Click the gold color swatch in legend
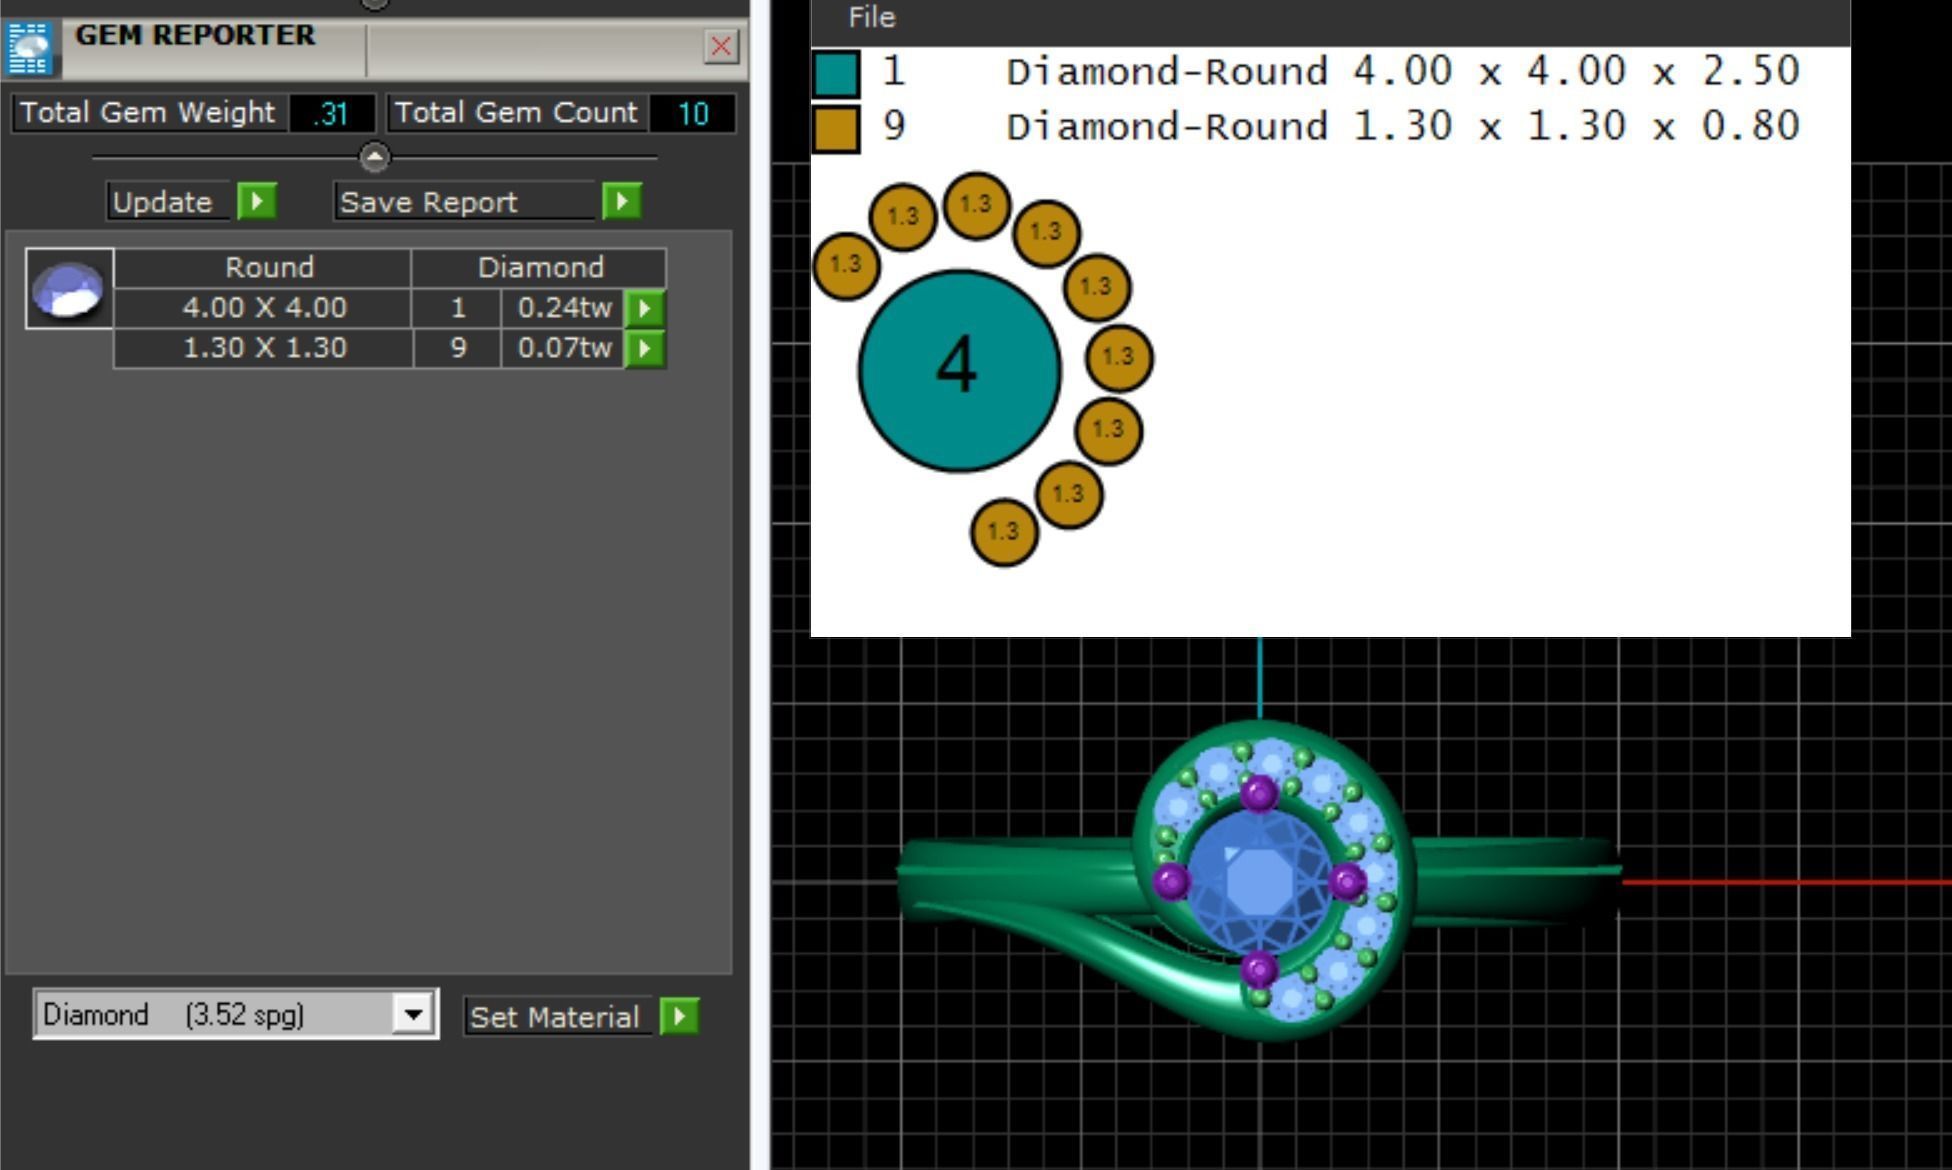This screenshot has width=1952, height=1170. [836, 129]
